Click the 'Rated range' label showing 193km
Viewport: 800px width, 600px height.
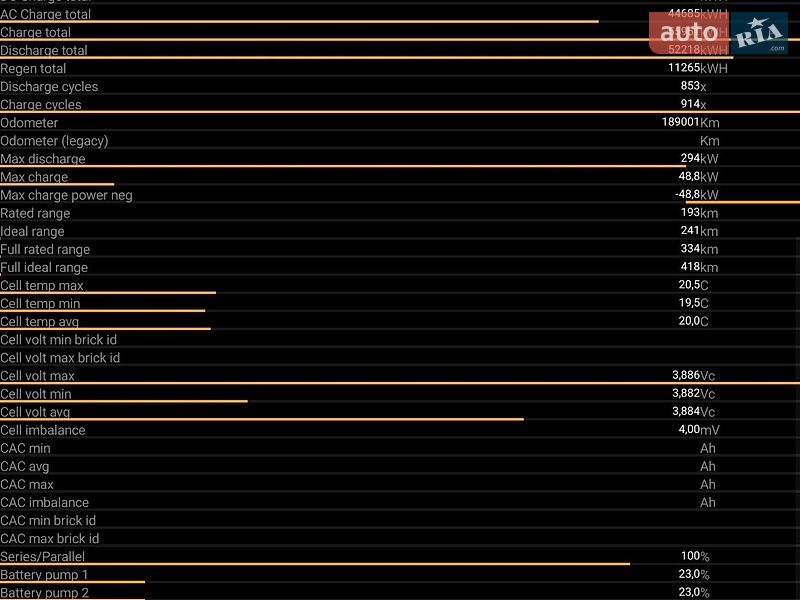[x=35, y=213]
